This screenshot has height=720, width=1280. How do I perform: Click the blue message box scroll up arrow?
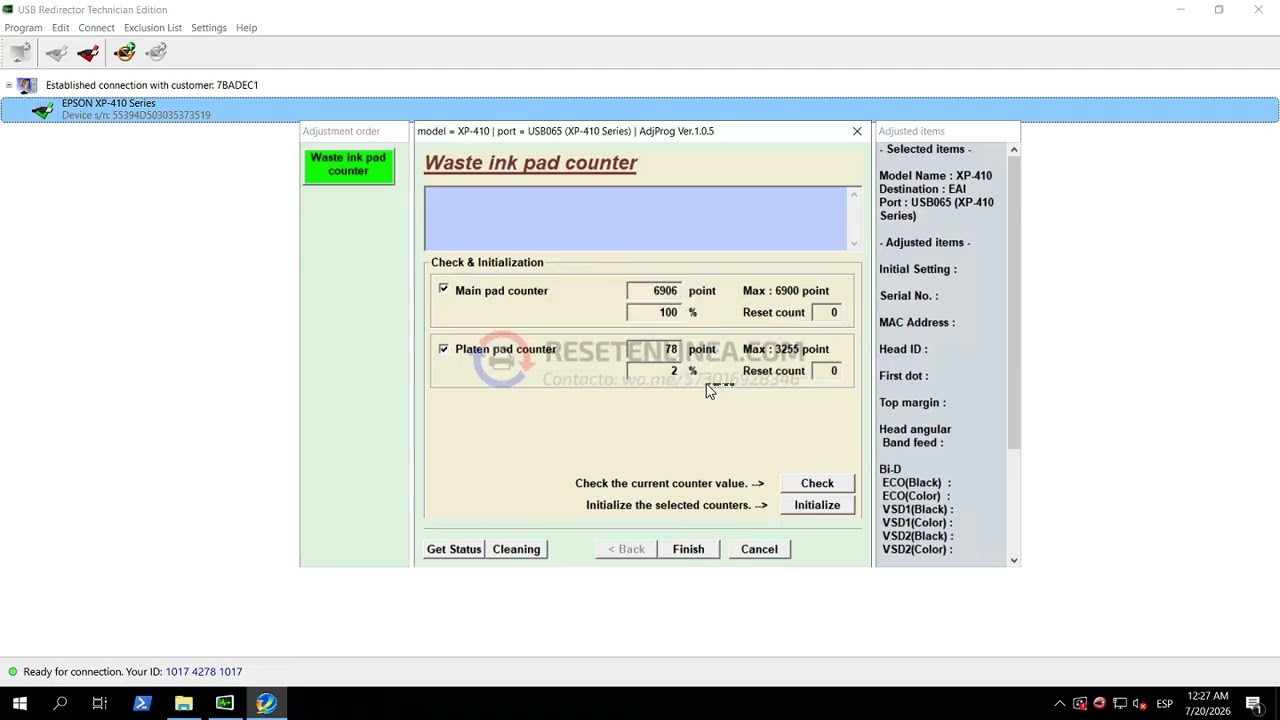pos(854,194)
